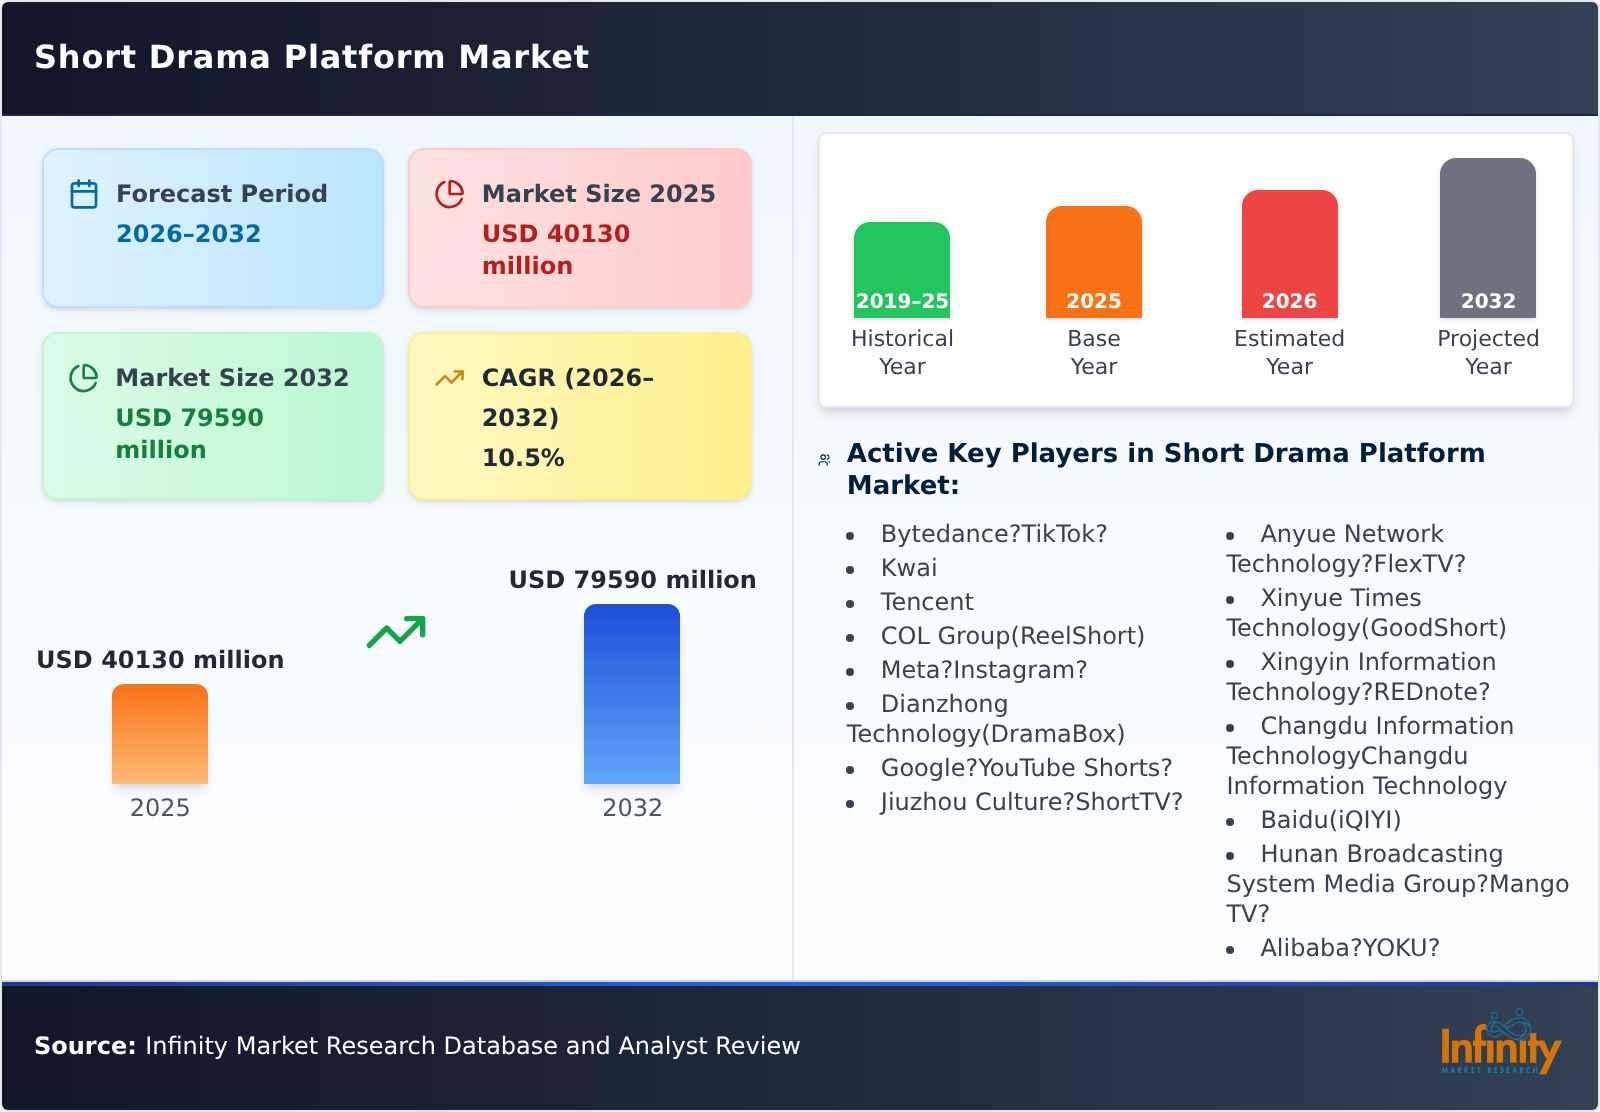Select Dianzhong Technology(DramaBox) list entry

(x=986, y=719)
